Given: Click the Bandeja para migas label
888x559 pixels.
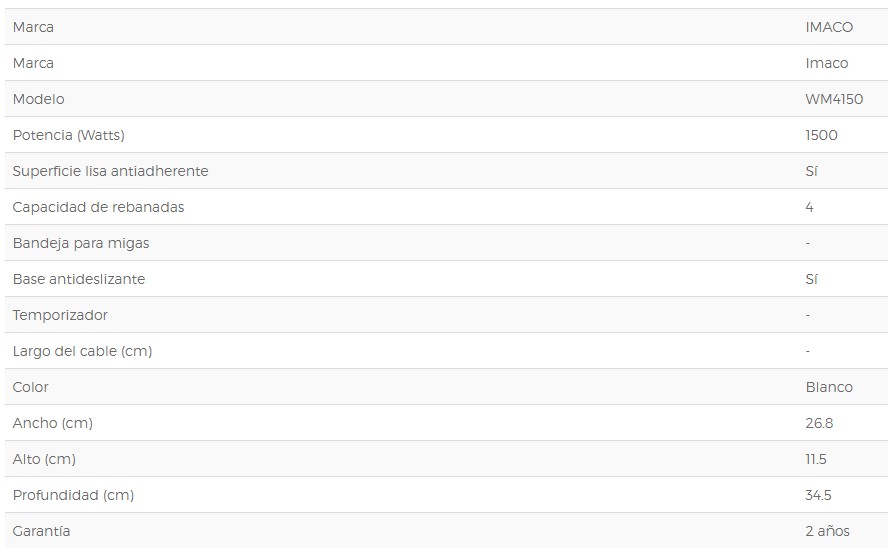Looking at the screenshot, I should pos(81,243).
